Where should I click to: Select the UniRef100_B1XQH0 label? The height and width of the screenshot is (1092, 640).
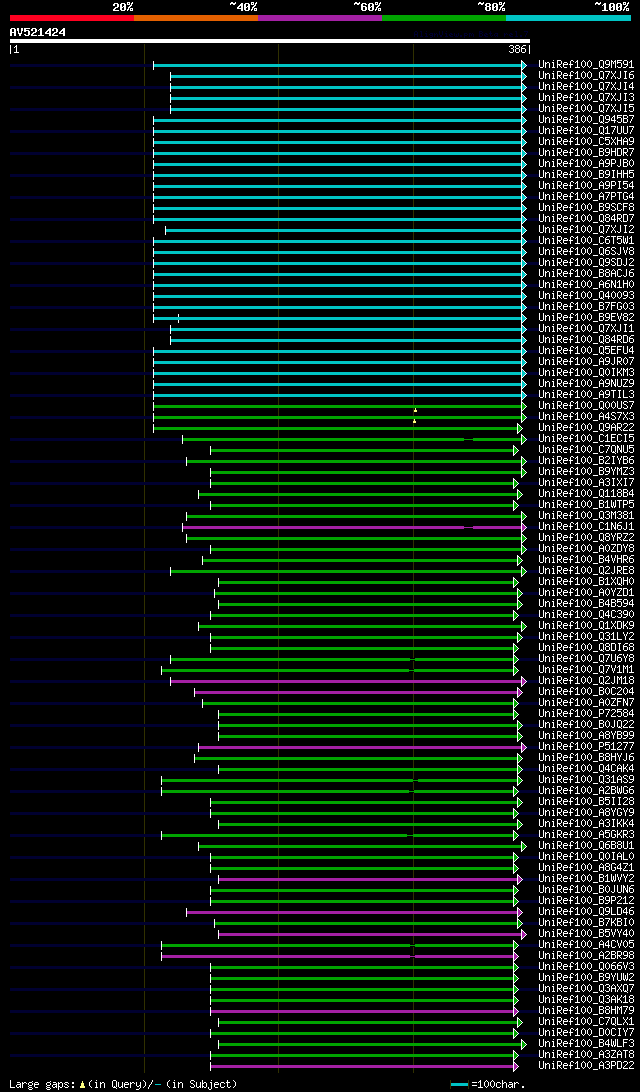pos(586,582)
